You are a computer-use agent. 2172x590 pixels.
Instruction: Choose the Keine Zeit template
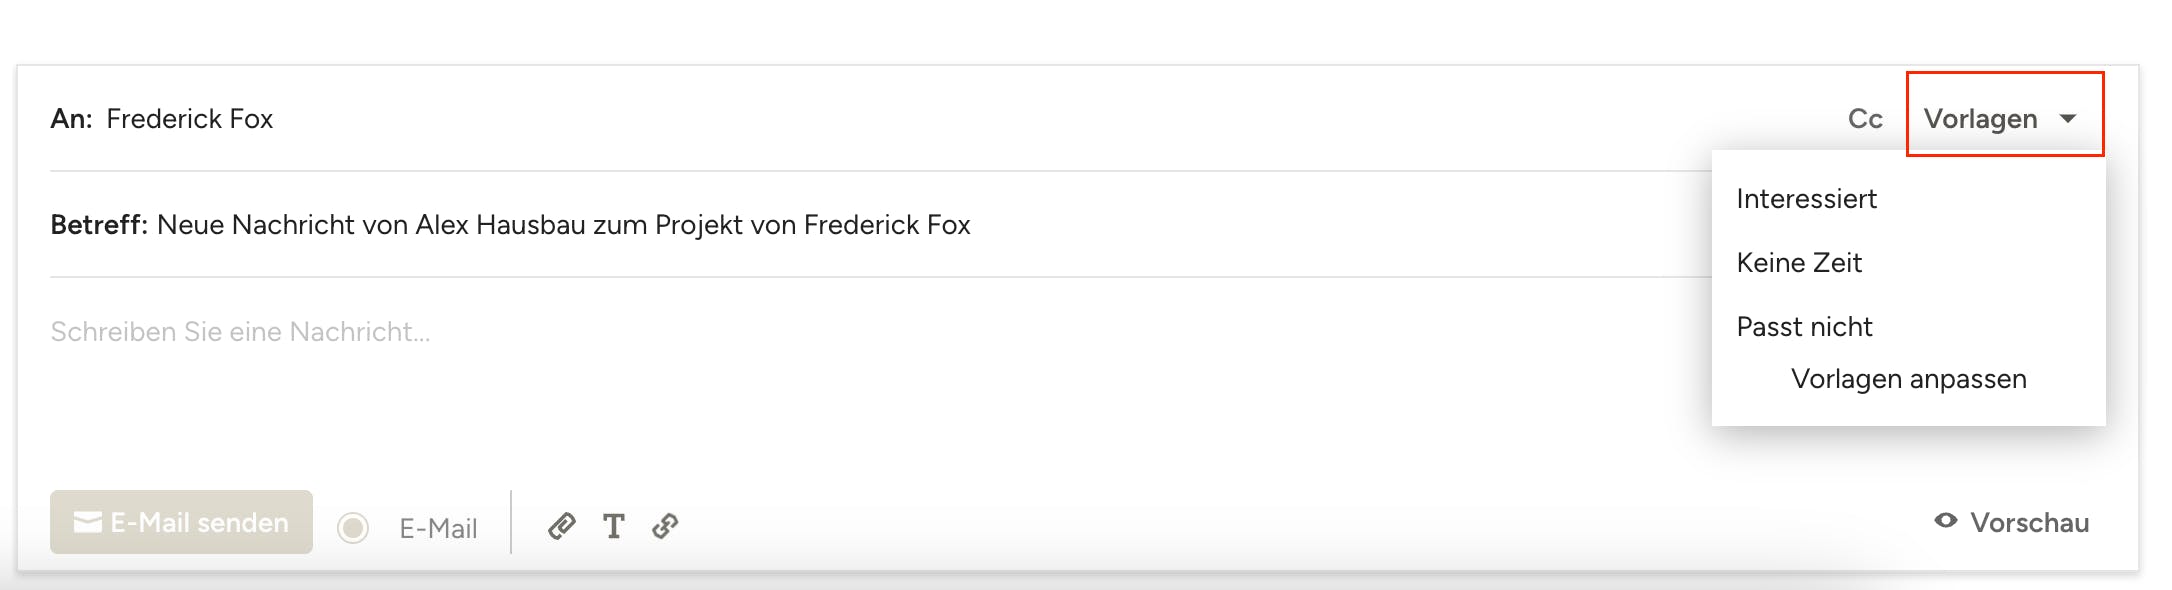1799,263
